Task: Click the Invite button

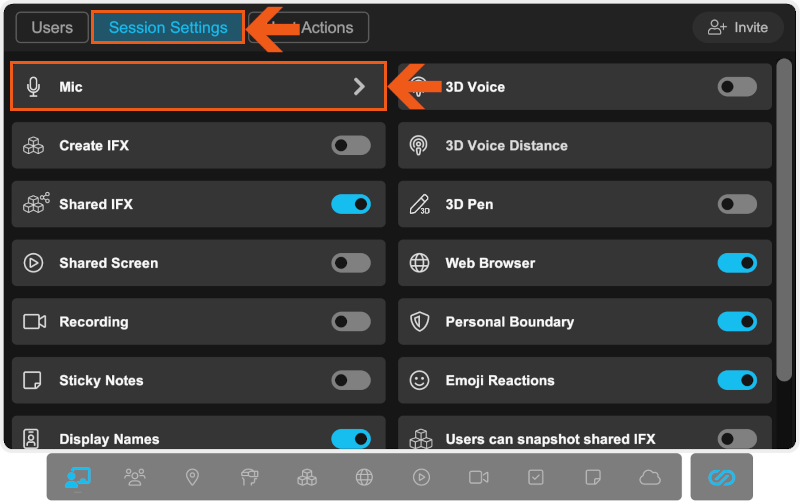Action: point(738,28)
